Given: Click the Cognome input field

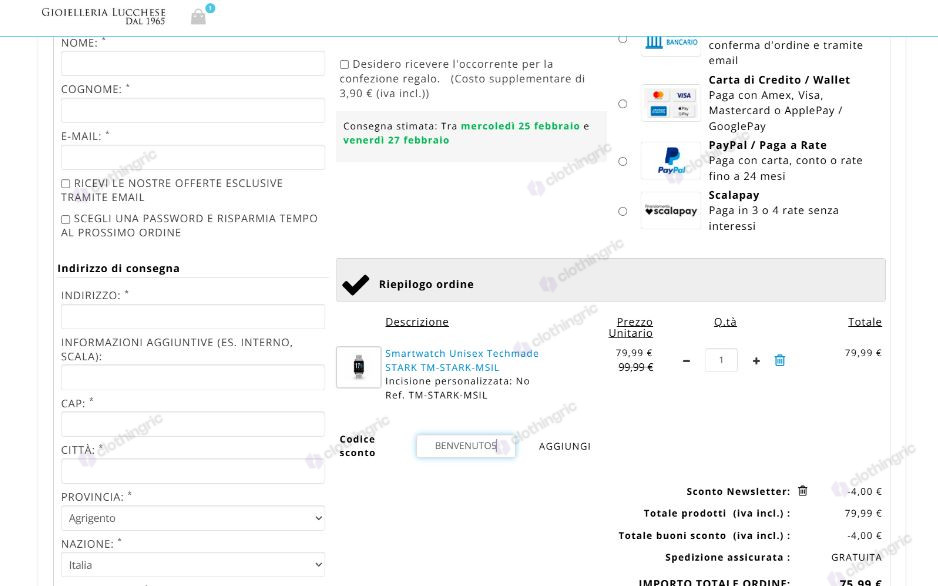Looking at the screenshot, I should coord(193,111).
